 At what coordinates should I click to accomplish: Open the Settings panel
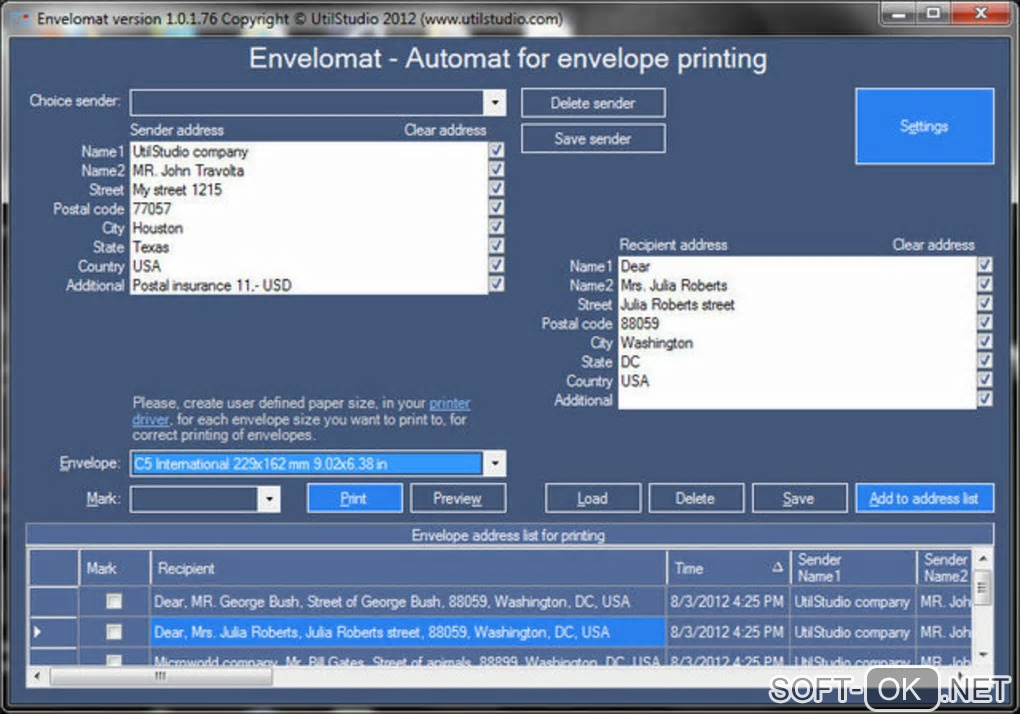tap(924, 126)
